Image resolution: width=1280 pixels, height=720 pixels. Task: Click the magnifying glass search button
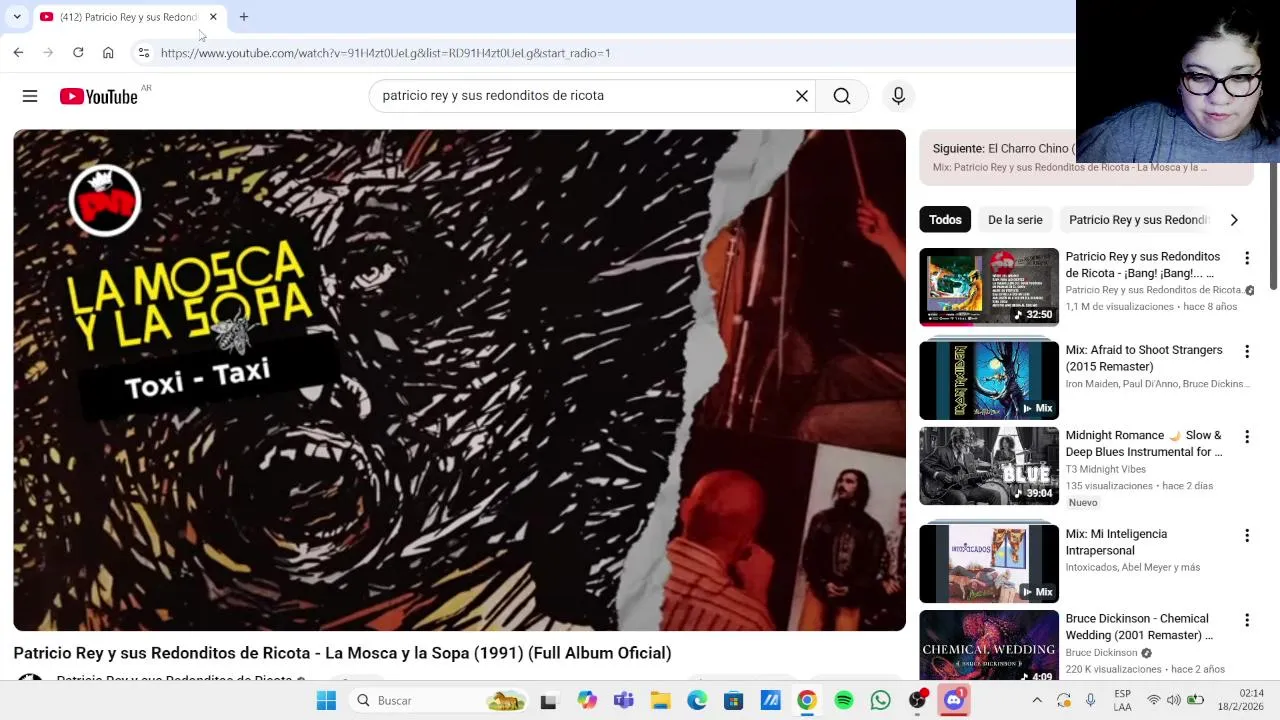(x=842, y=96)
